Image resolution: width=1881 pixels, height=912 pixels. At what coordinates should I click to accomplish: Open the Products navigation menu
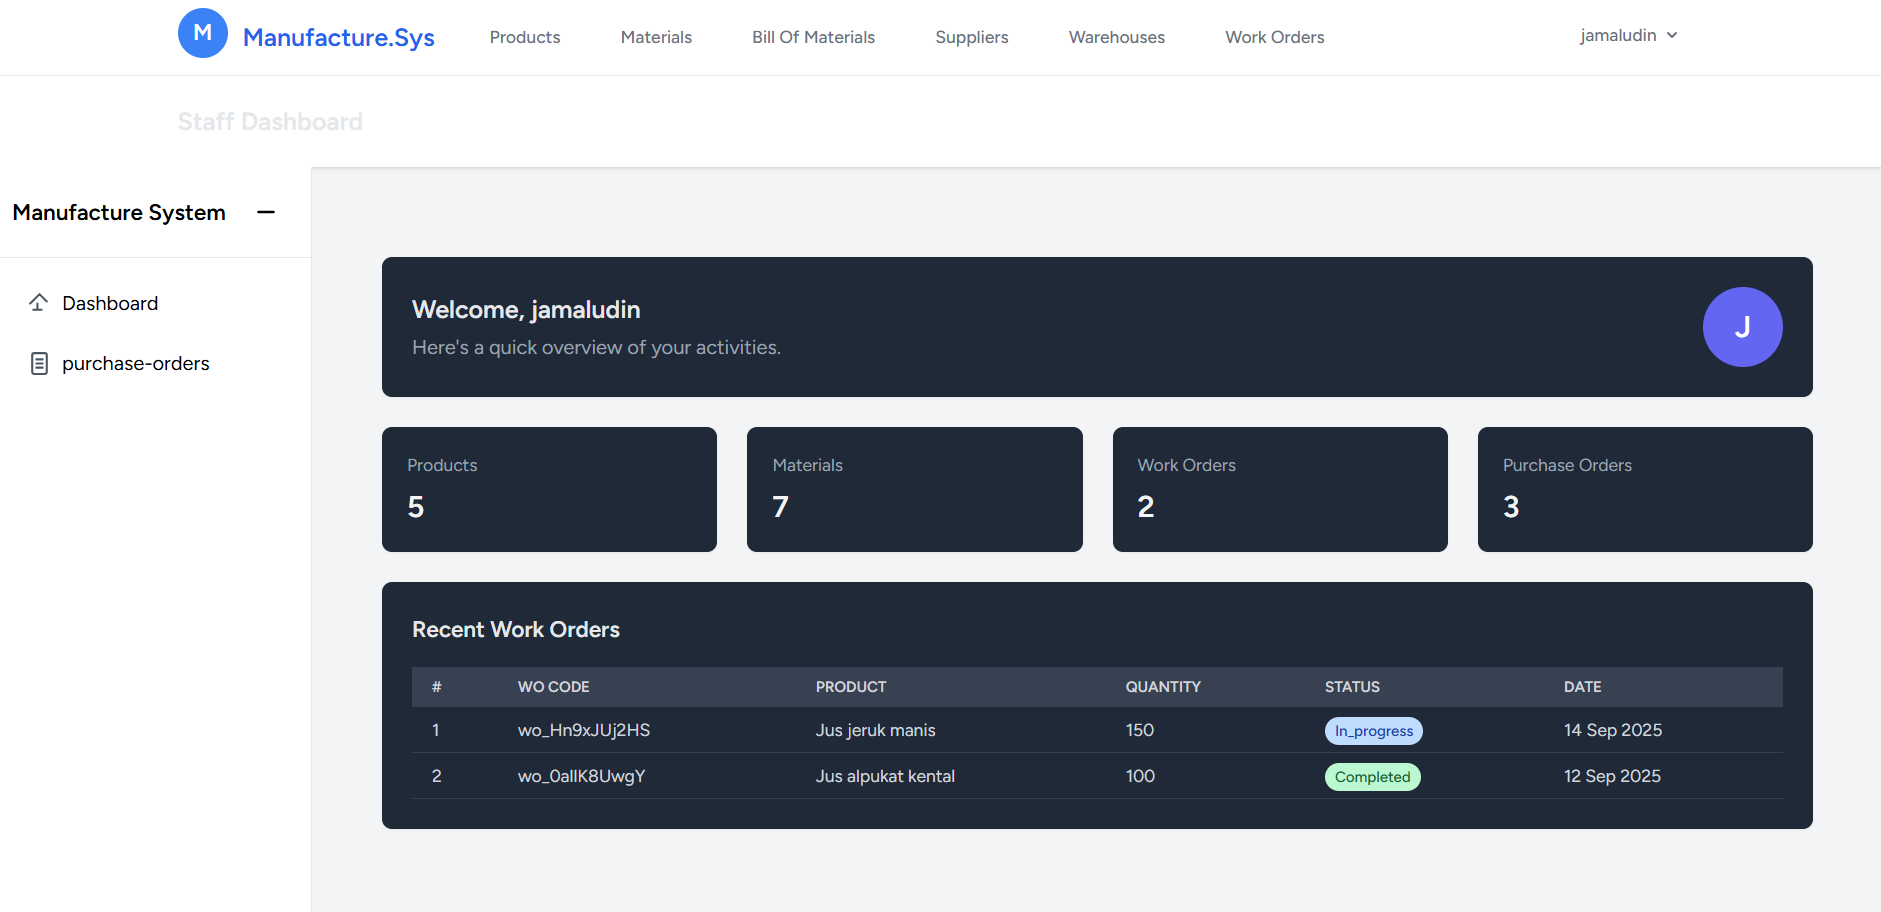coord(524,37)
